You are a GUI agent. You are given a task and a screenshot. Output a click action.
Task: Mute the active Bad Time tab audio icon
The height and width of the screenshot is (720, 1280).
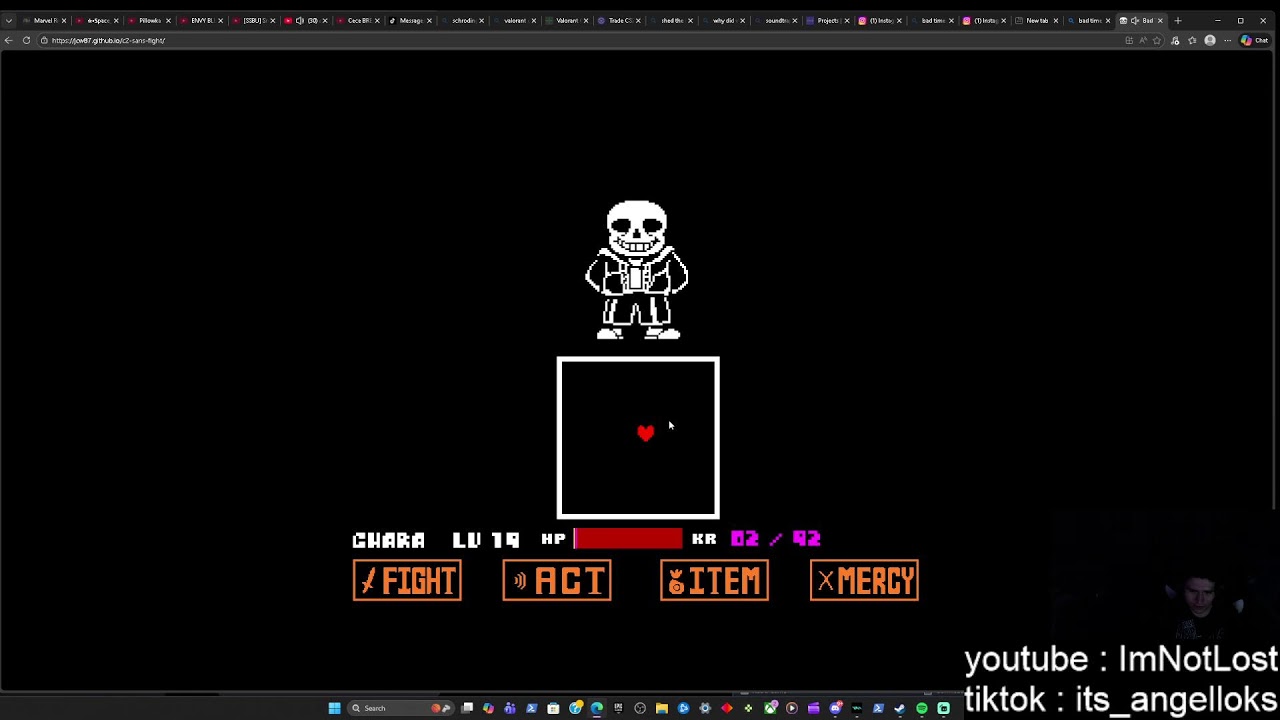click(1135, 20)
